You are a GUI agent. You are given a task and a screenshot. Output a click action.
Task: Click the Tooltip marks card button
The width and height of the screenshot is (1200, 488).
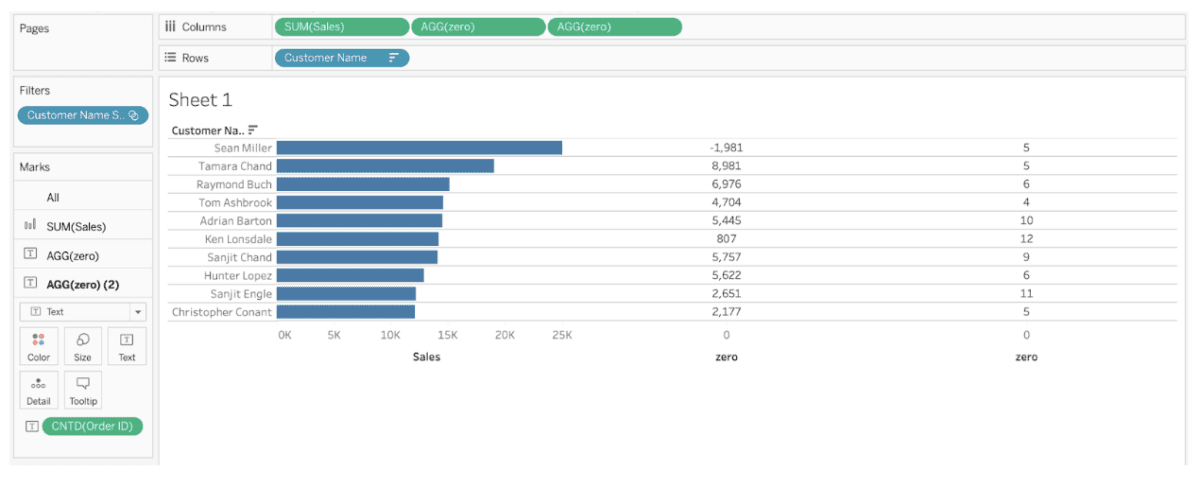click(83, 390)
